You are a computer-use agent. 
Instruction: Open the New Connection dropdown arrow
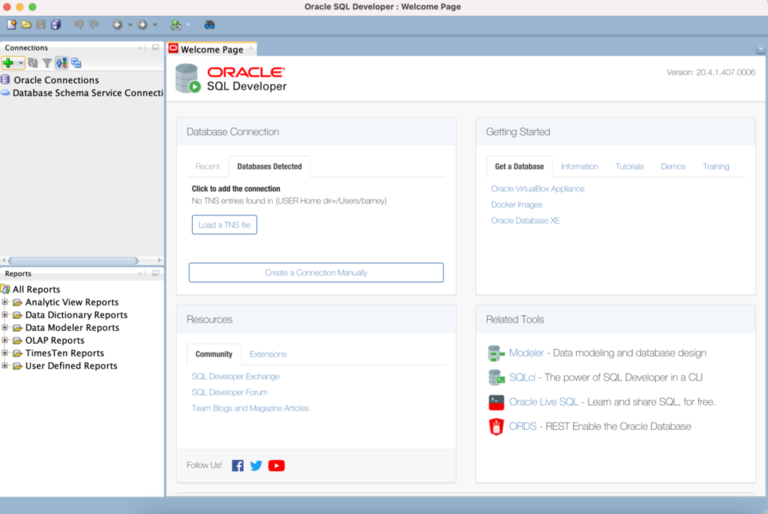[x=21, y=63]
